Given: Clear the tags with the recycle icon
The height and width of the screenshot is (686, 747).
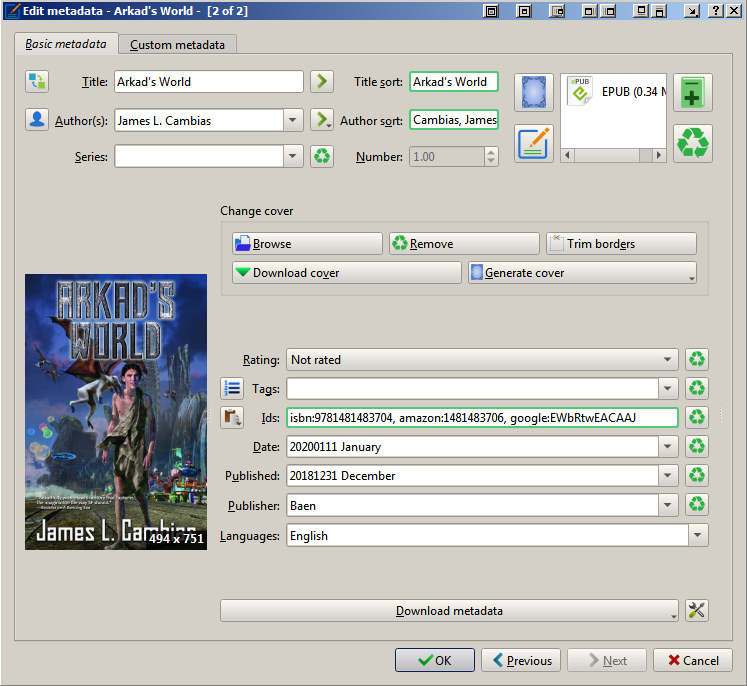Looking at the screenshot, I should tap(697, 388).
